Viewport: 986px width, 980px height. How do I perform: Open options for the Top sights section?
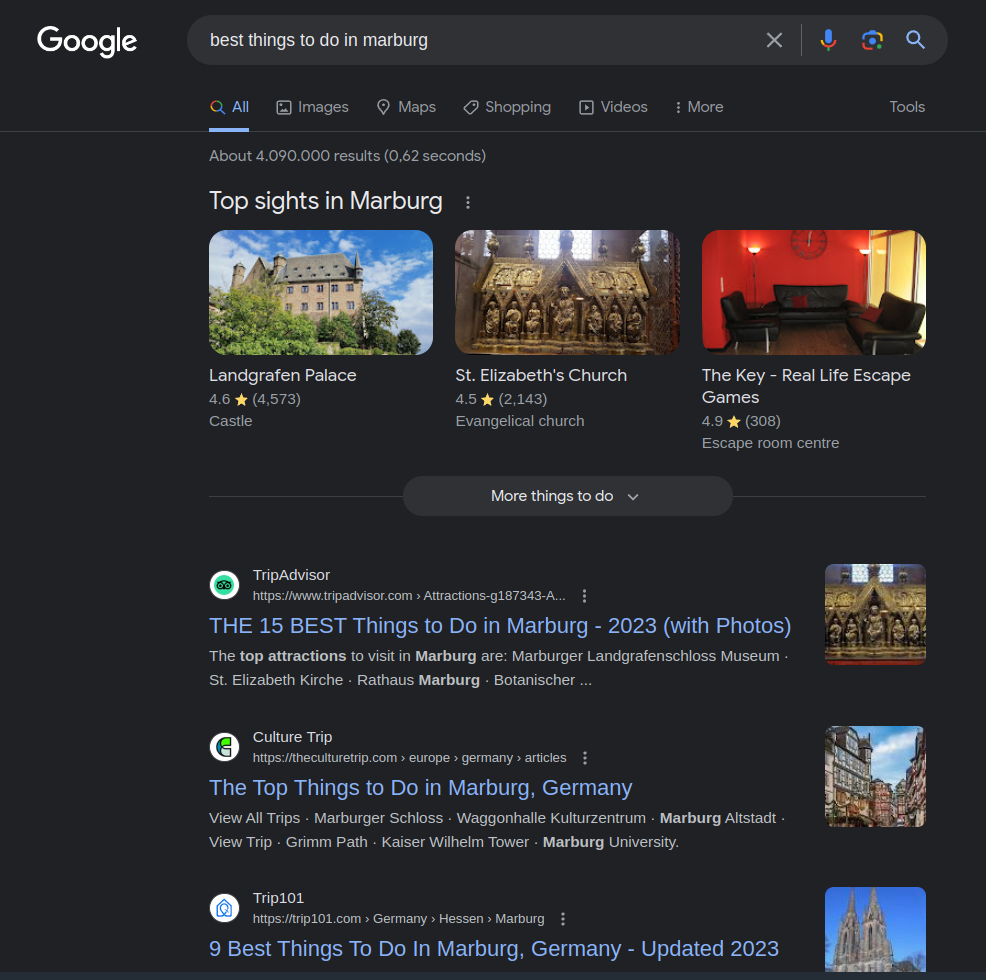click(468, 202)
